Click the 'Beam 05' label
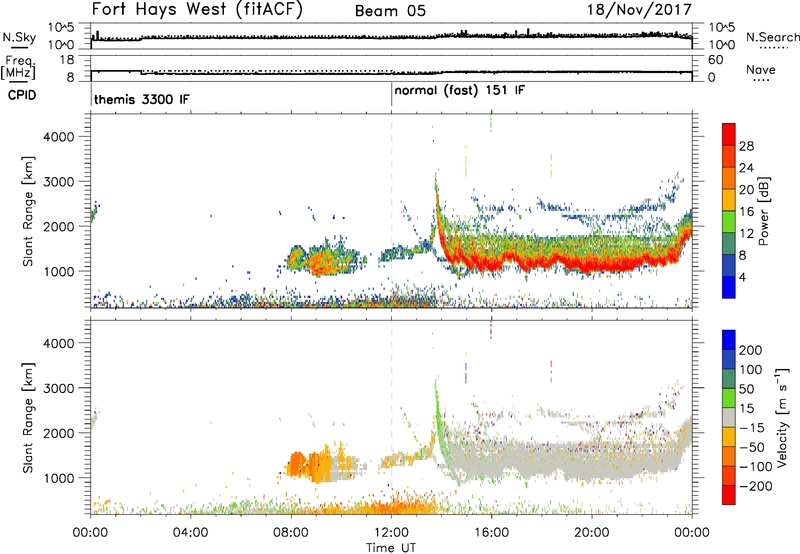The image size is (800, 554). pos(390,11)
